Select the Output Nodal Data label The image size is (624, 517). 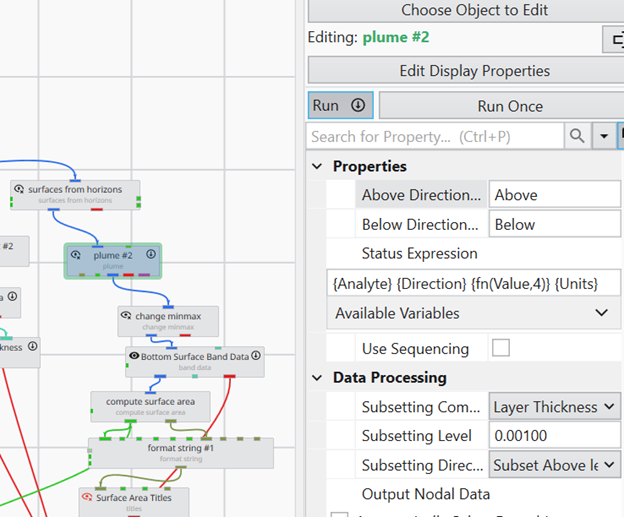click(426, 494)
